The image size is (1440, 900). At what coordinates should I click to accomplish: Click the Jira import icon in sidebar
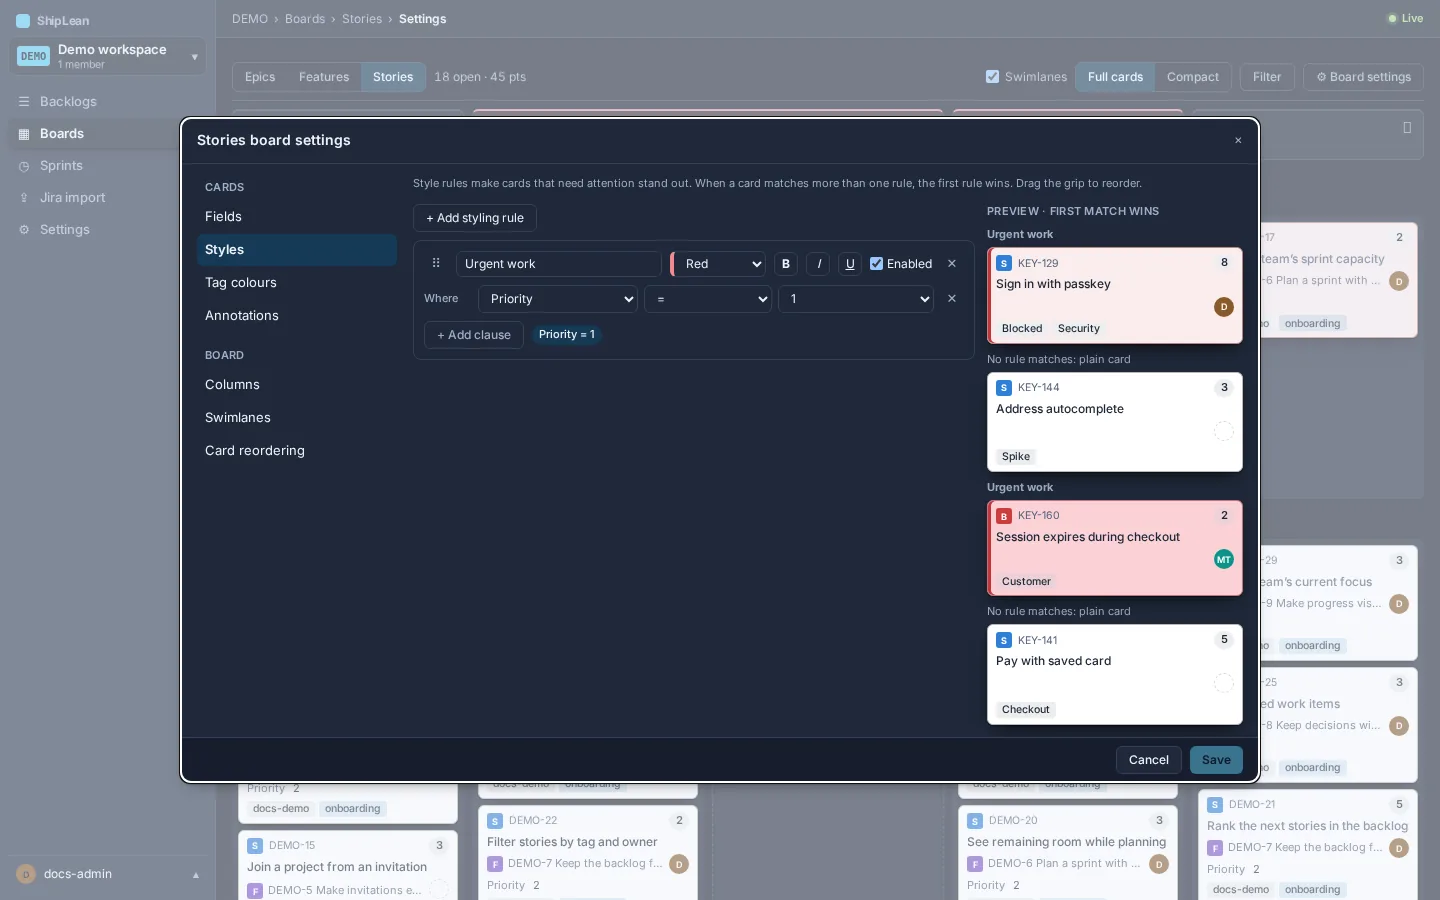24,198
